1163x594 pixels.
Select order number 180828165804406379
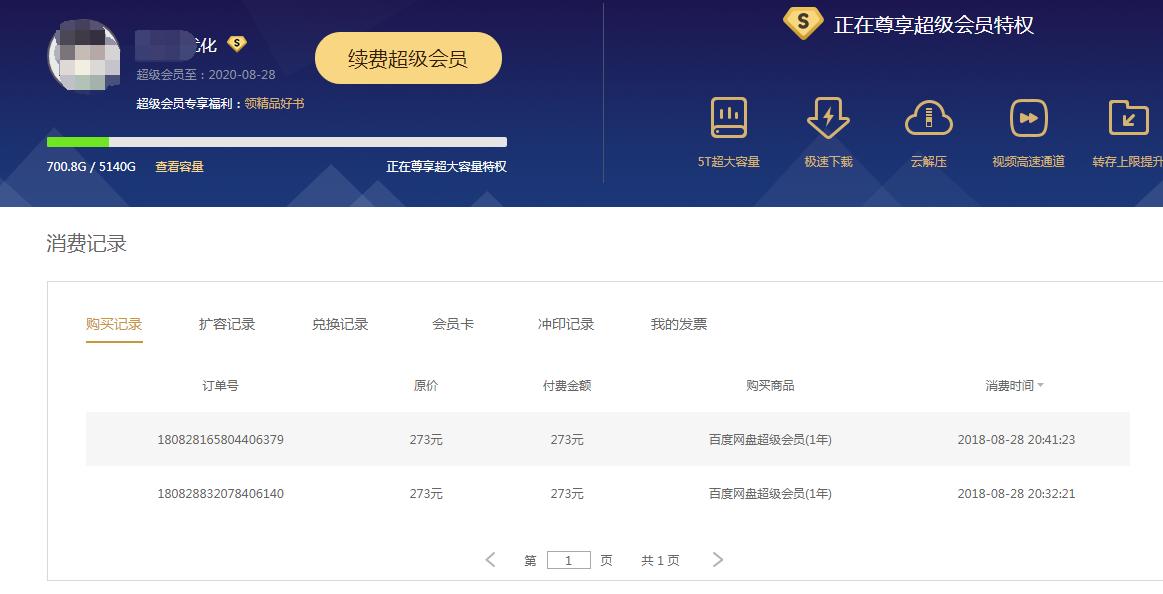click(x=220, y=440)
